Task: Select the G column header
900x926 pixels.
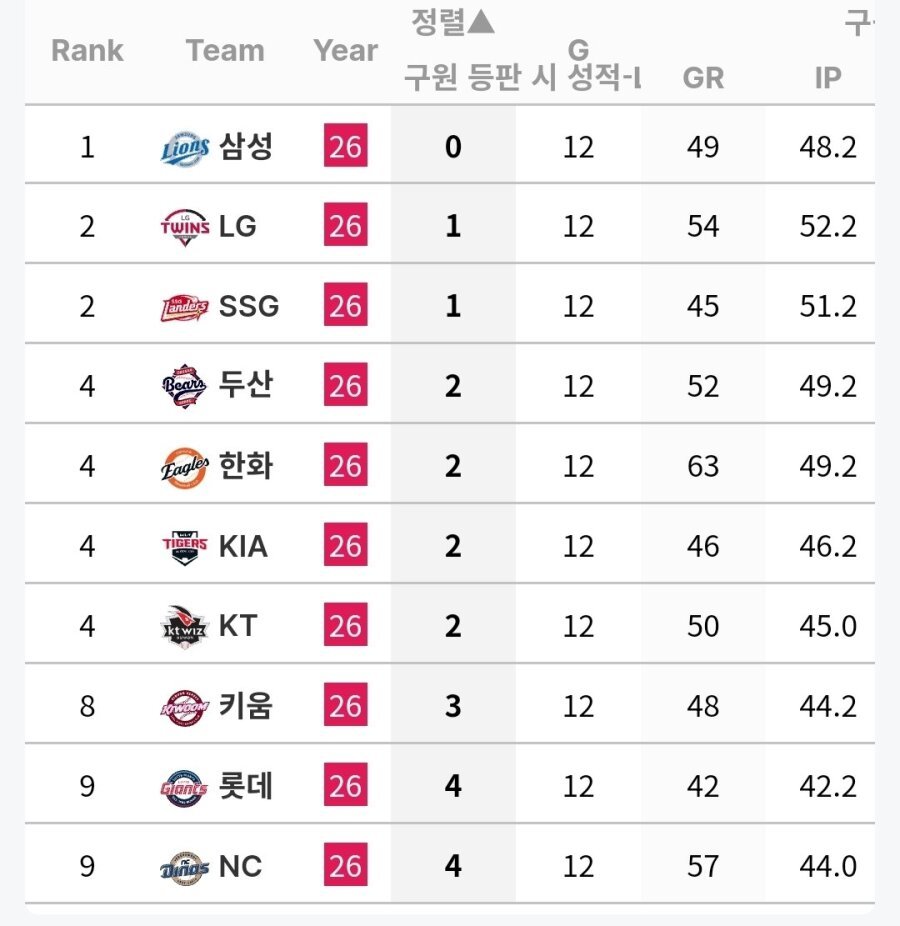Action: (x=578, y=50)
